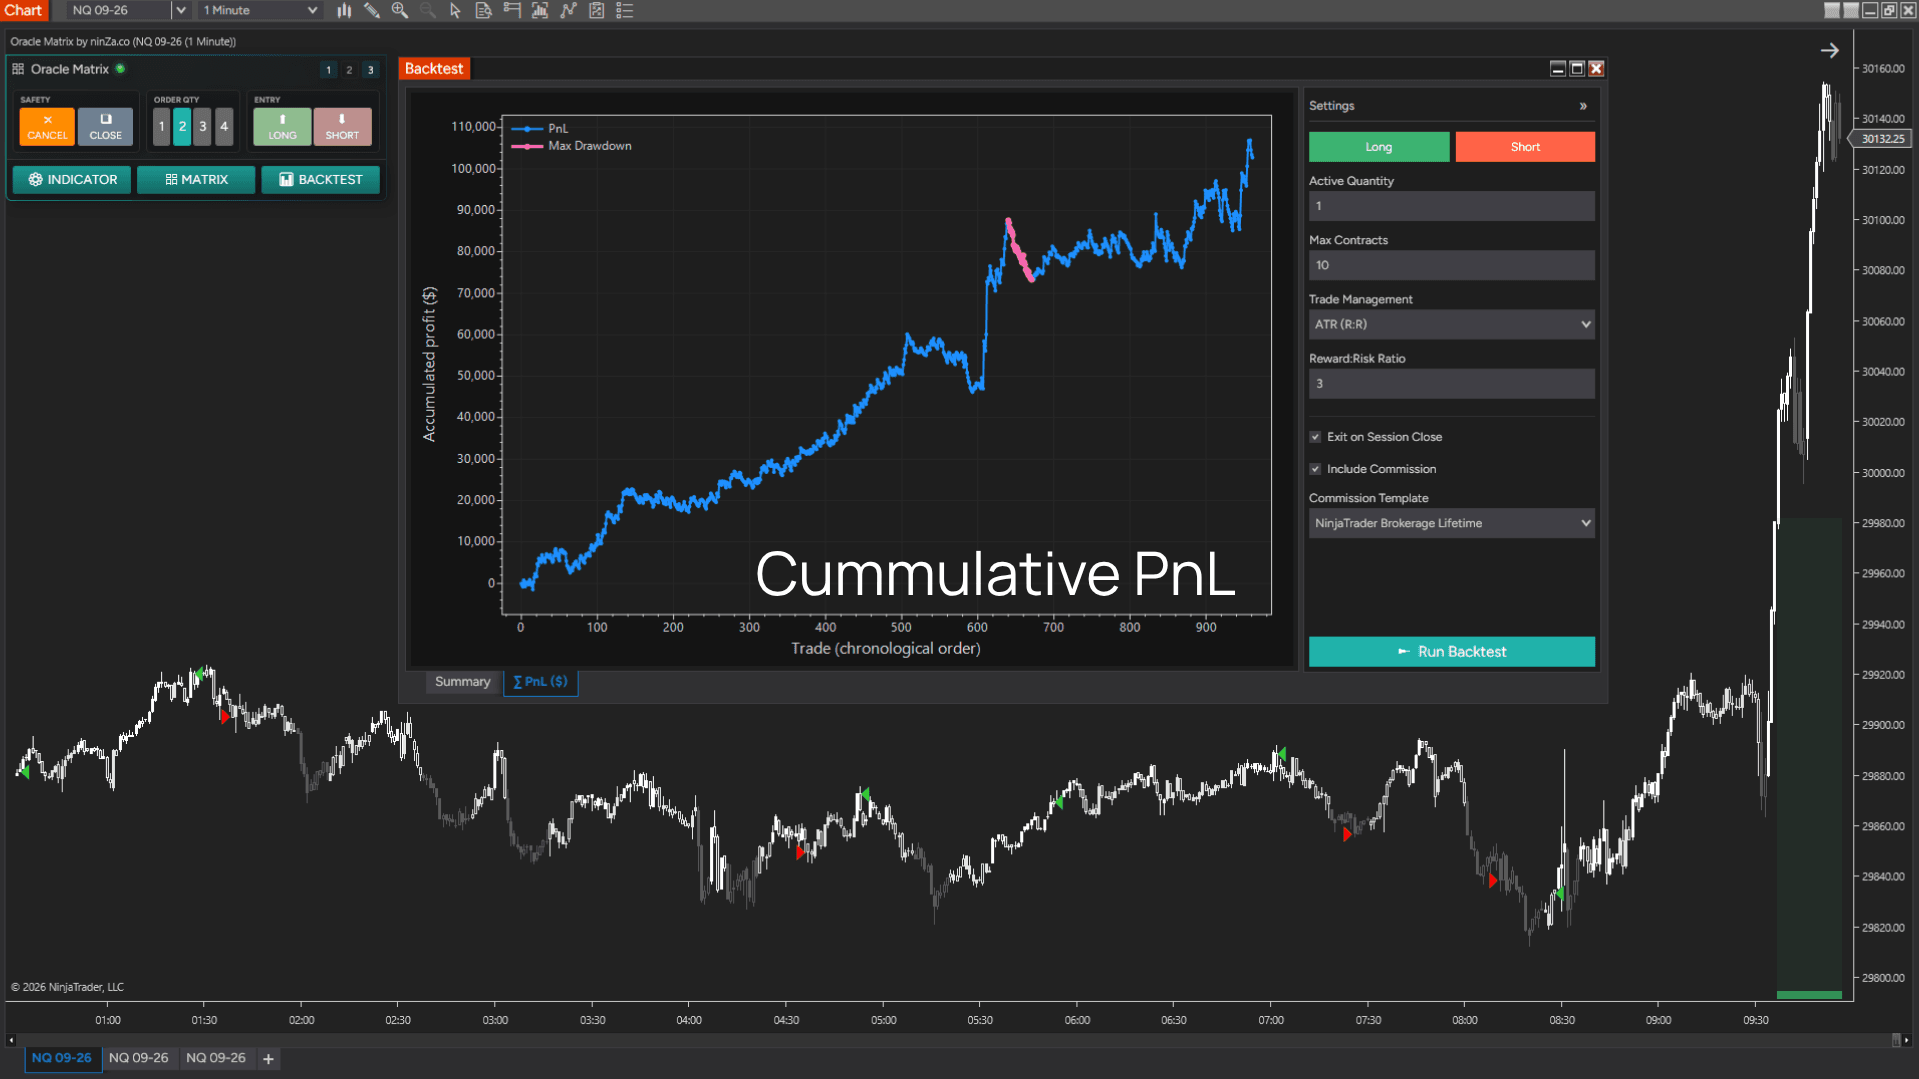Click the Max Contracts input field

(x=1451, y=265)
